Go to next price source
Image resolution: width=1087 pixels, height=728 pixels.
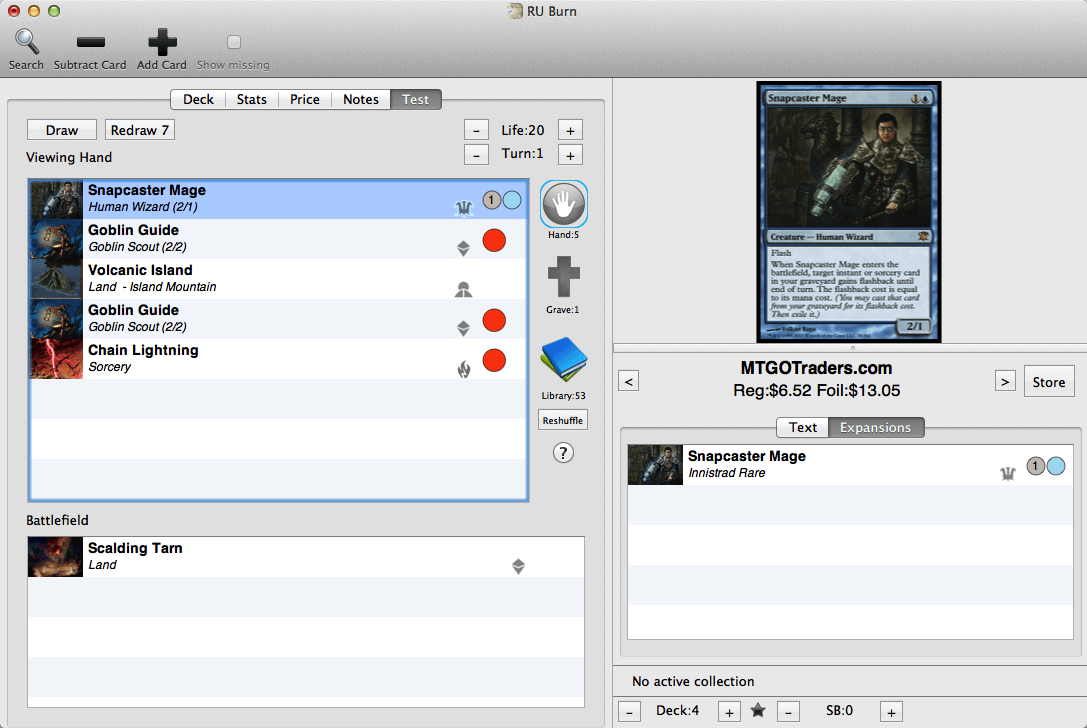point(1005,381)
